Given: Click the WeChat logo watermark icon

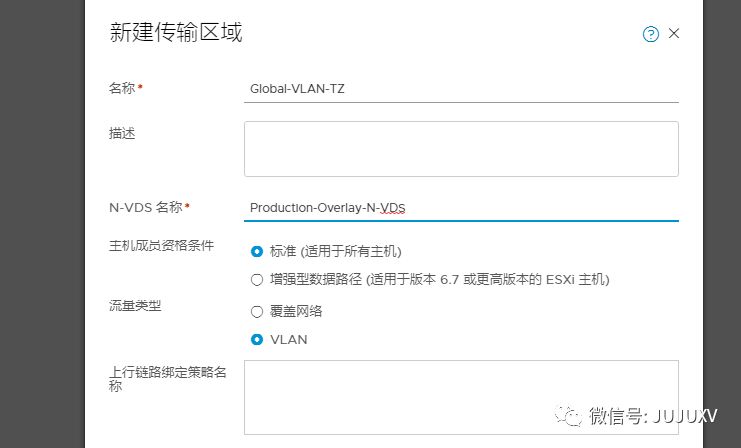Looking at the screenshot, I should pyautogui.click(x=569, y=415).
